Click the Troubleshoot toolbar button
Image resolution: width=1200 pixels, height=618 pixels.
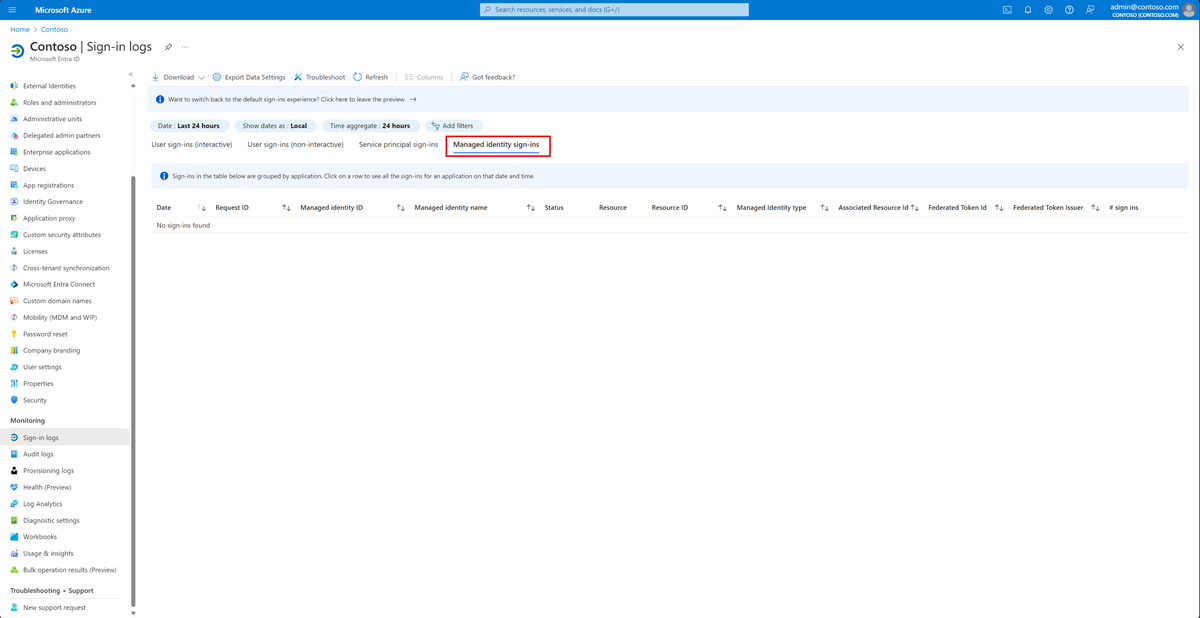point(319,77)
